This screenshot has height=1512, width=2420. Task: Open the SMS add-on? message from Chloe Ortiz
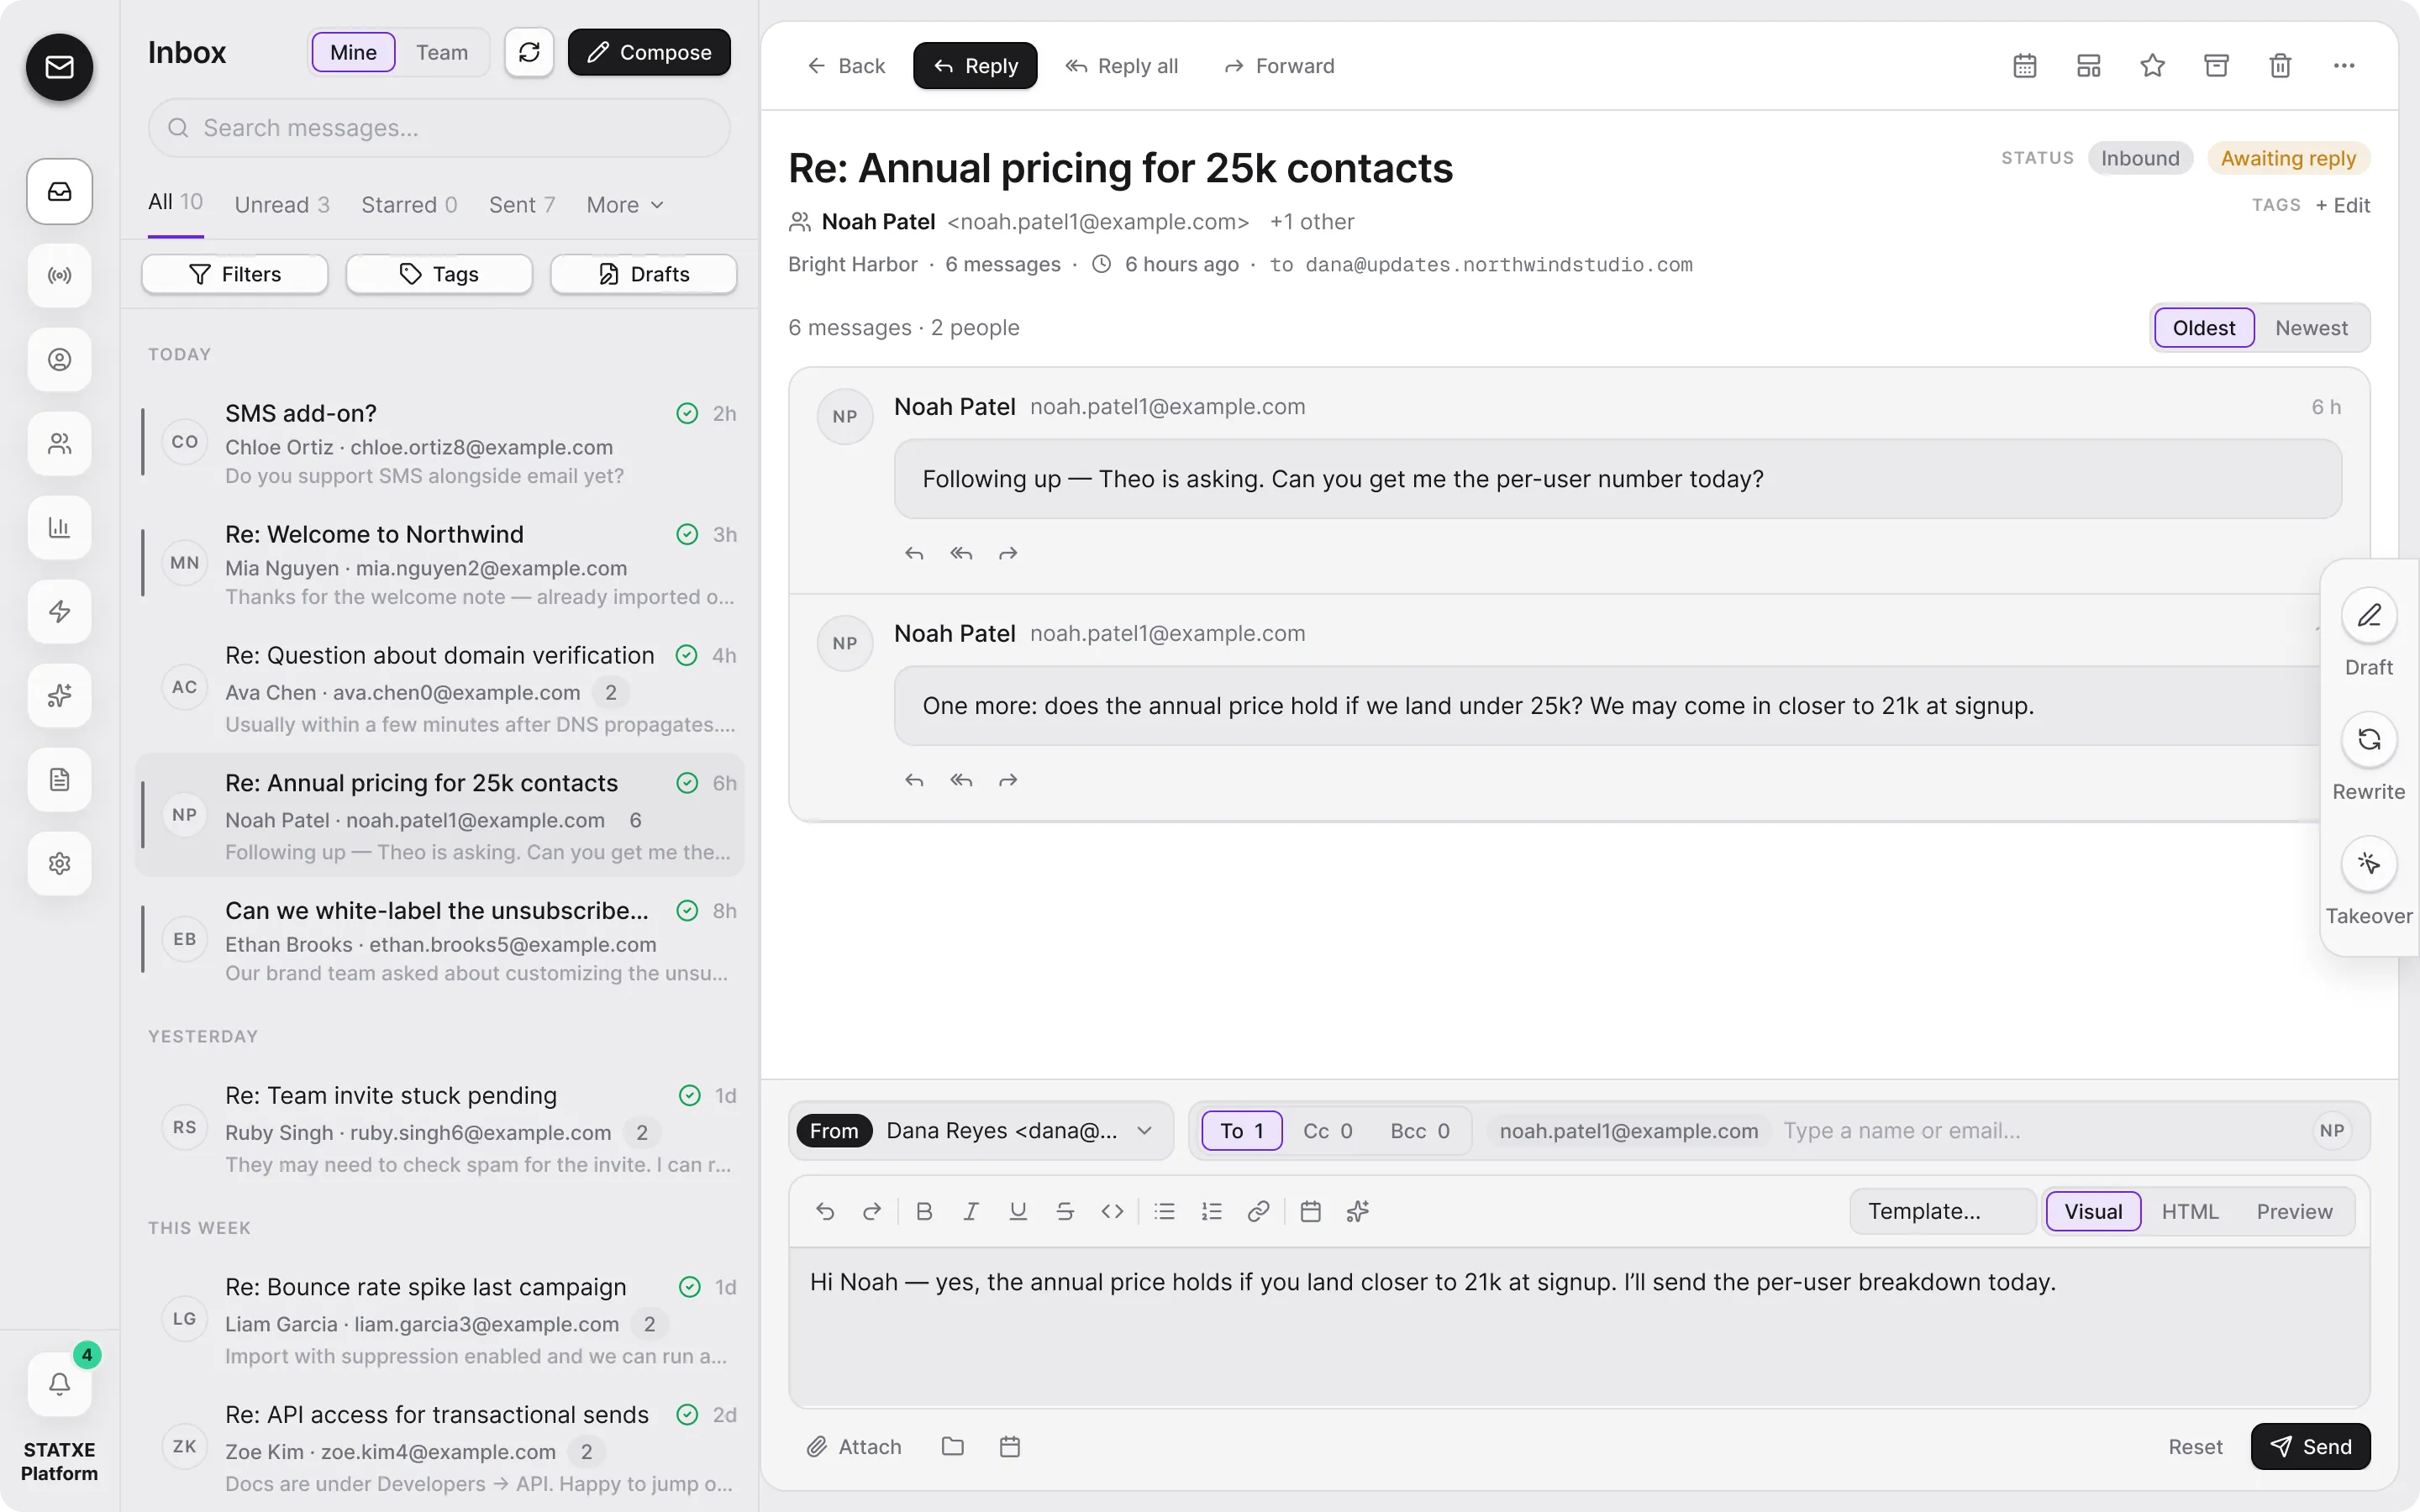[440, 443]
